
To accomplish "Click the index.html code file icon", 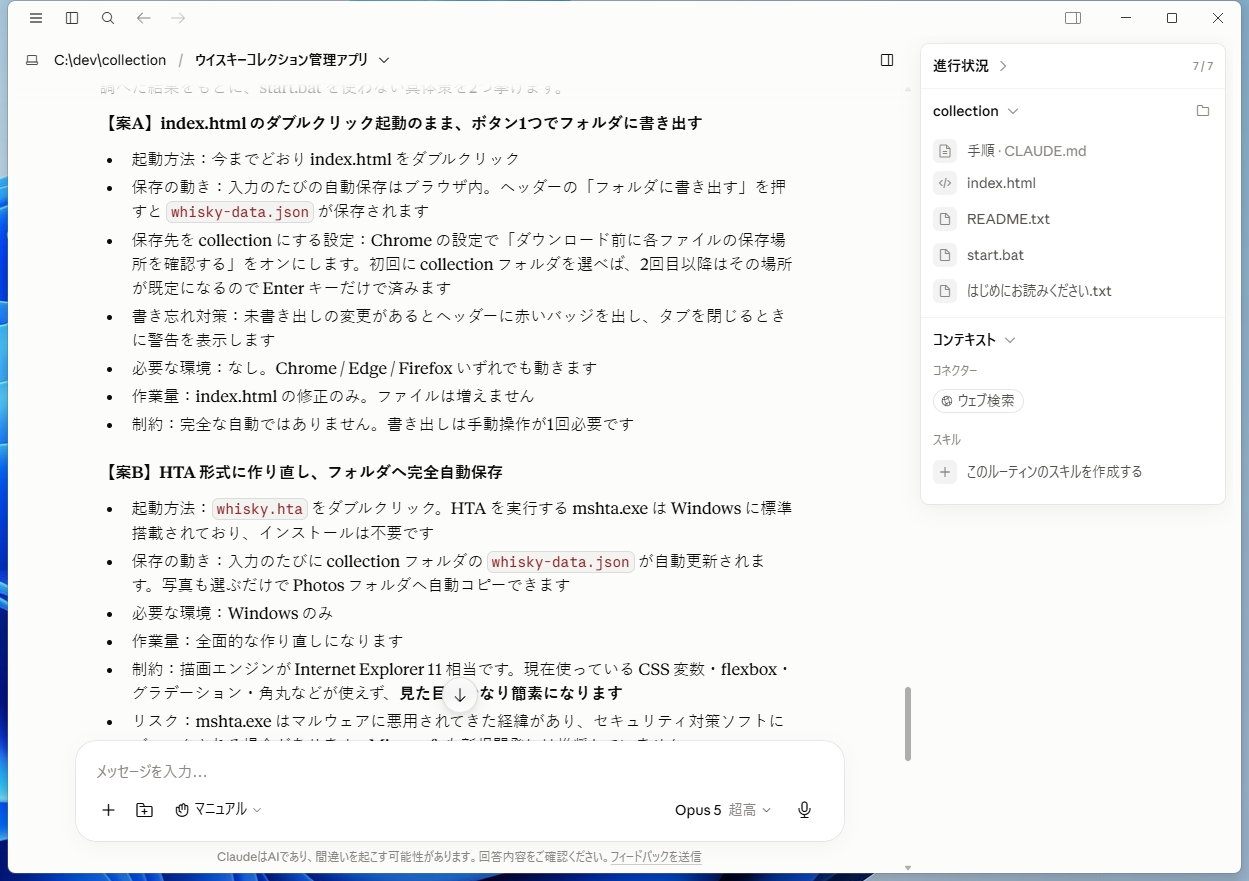I will (945, 183).
